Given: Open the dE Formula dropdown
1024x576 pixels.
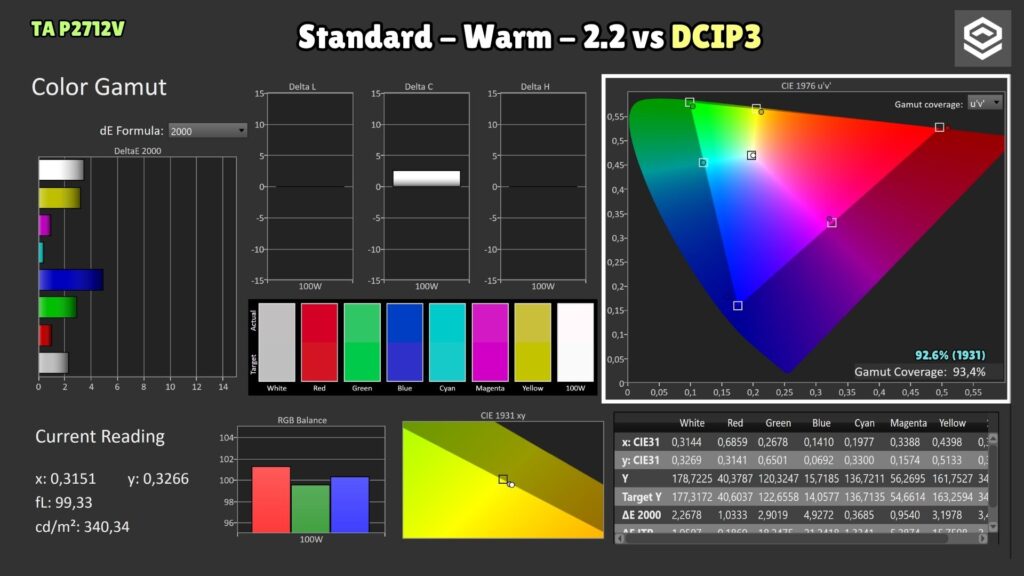Looking at the screenshot, I should pos(208,131).
